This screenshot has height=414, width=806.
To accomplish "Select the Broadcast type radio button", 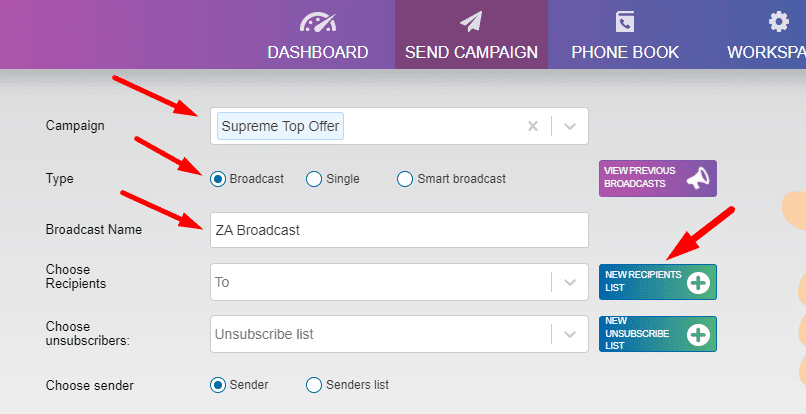I will [218, 179].
